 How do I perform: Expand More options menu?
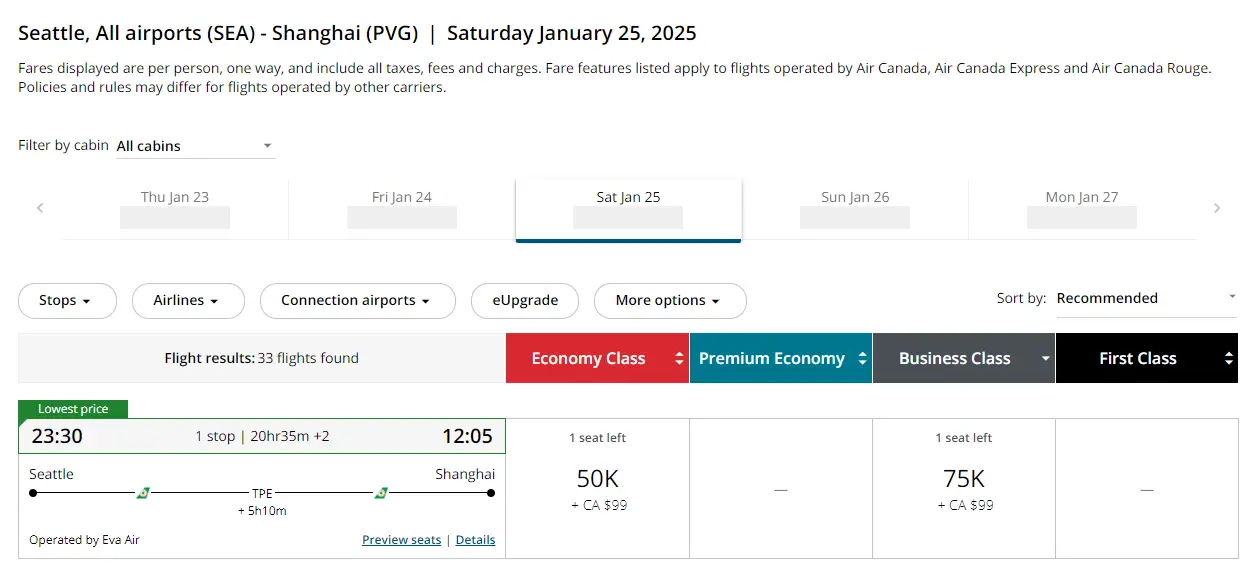pos(669,301)
